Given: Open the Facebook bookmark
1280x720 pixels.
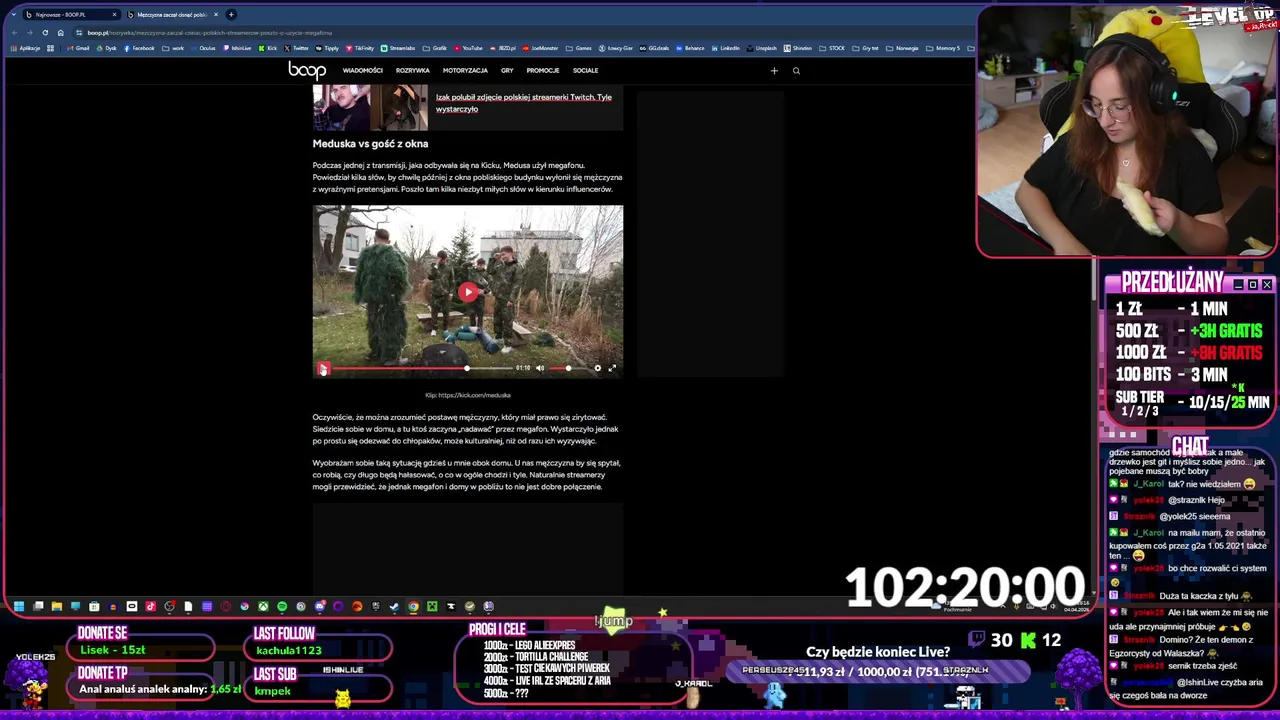Looking at the screenshot, I should 139,48.
